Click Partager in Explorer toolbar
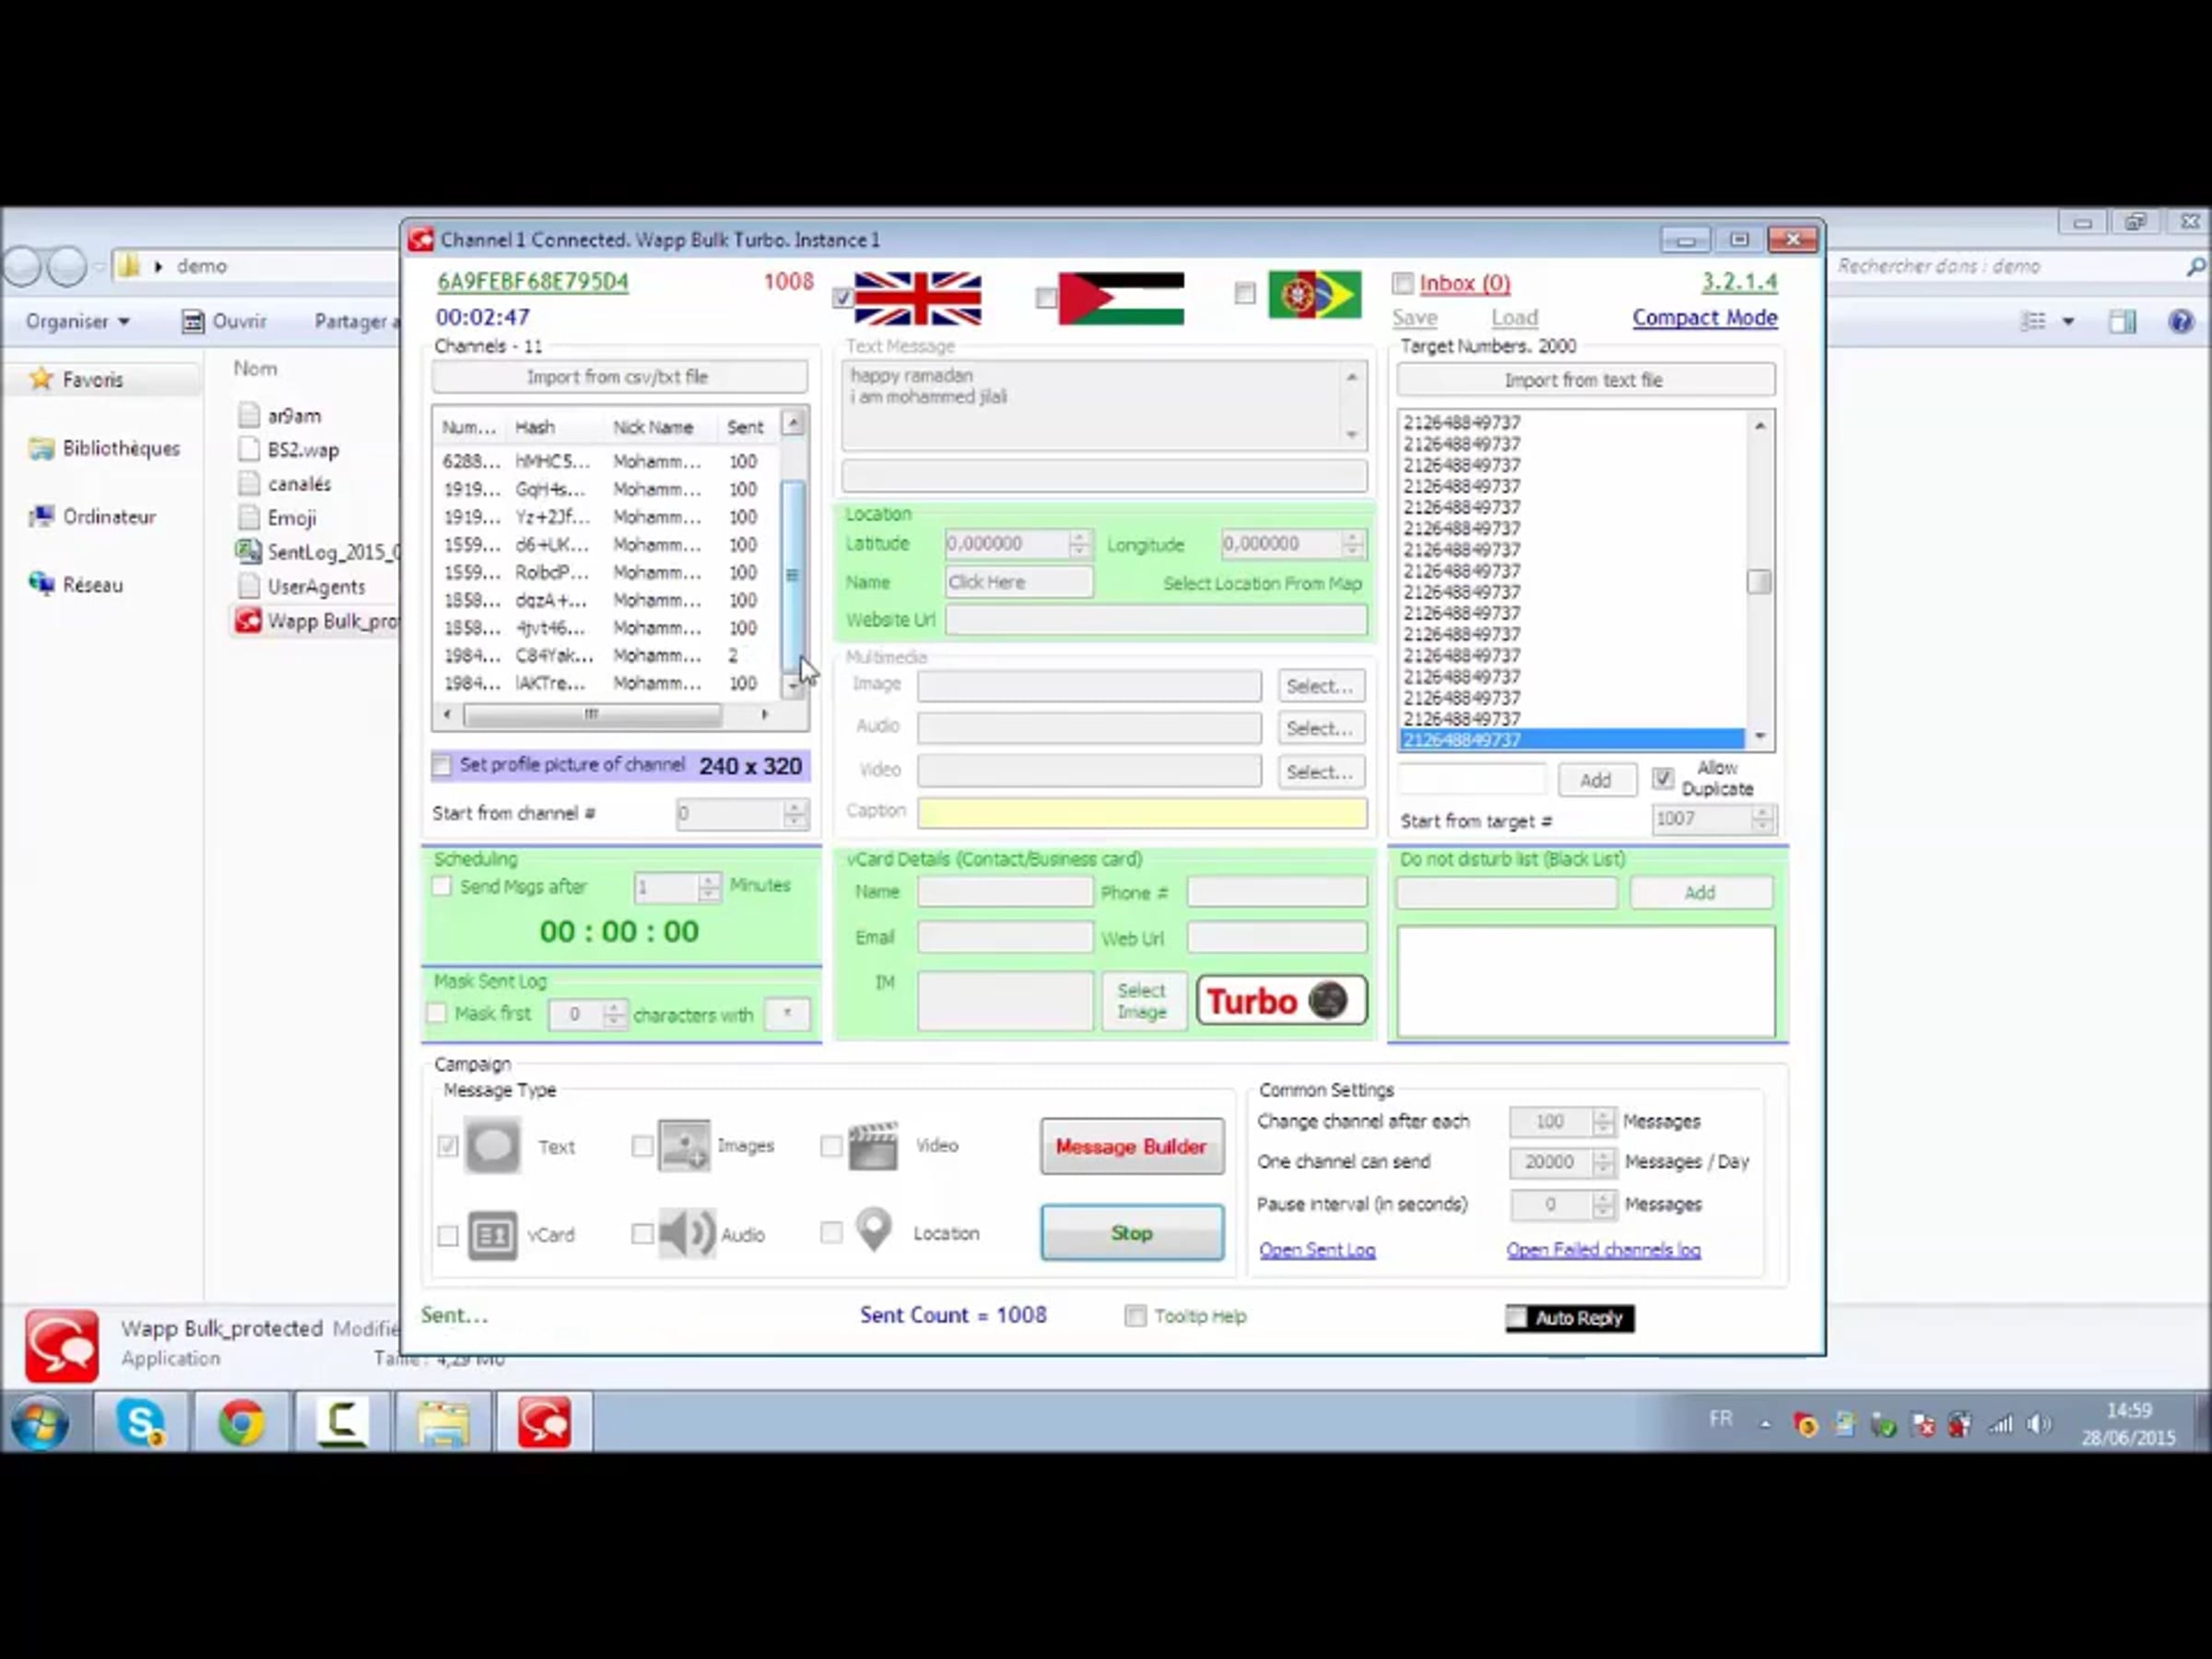Image resolution: width=2212 pixels, height=1659 pixels. pos(356,322)
